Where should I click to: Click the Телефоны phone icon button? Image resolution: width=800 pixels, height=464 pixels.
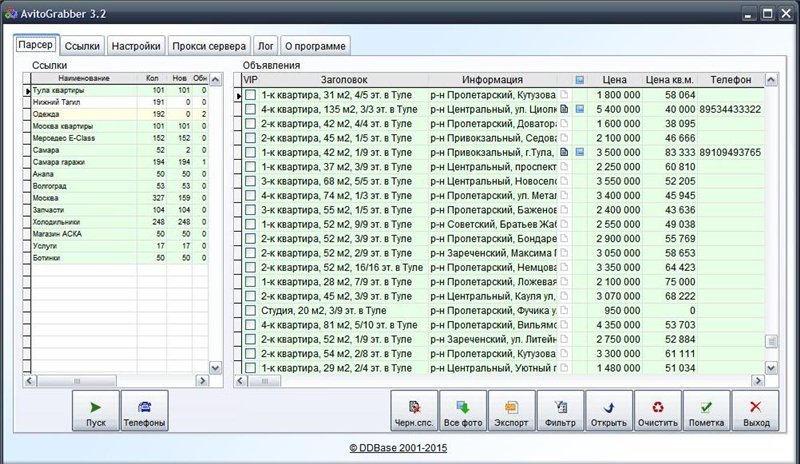point(145,411)
